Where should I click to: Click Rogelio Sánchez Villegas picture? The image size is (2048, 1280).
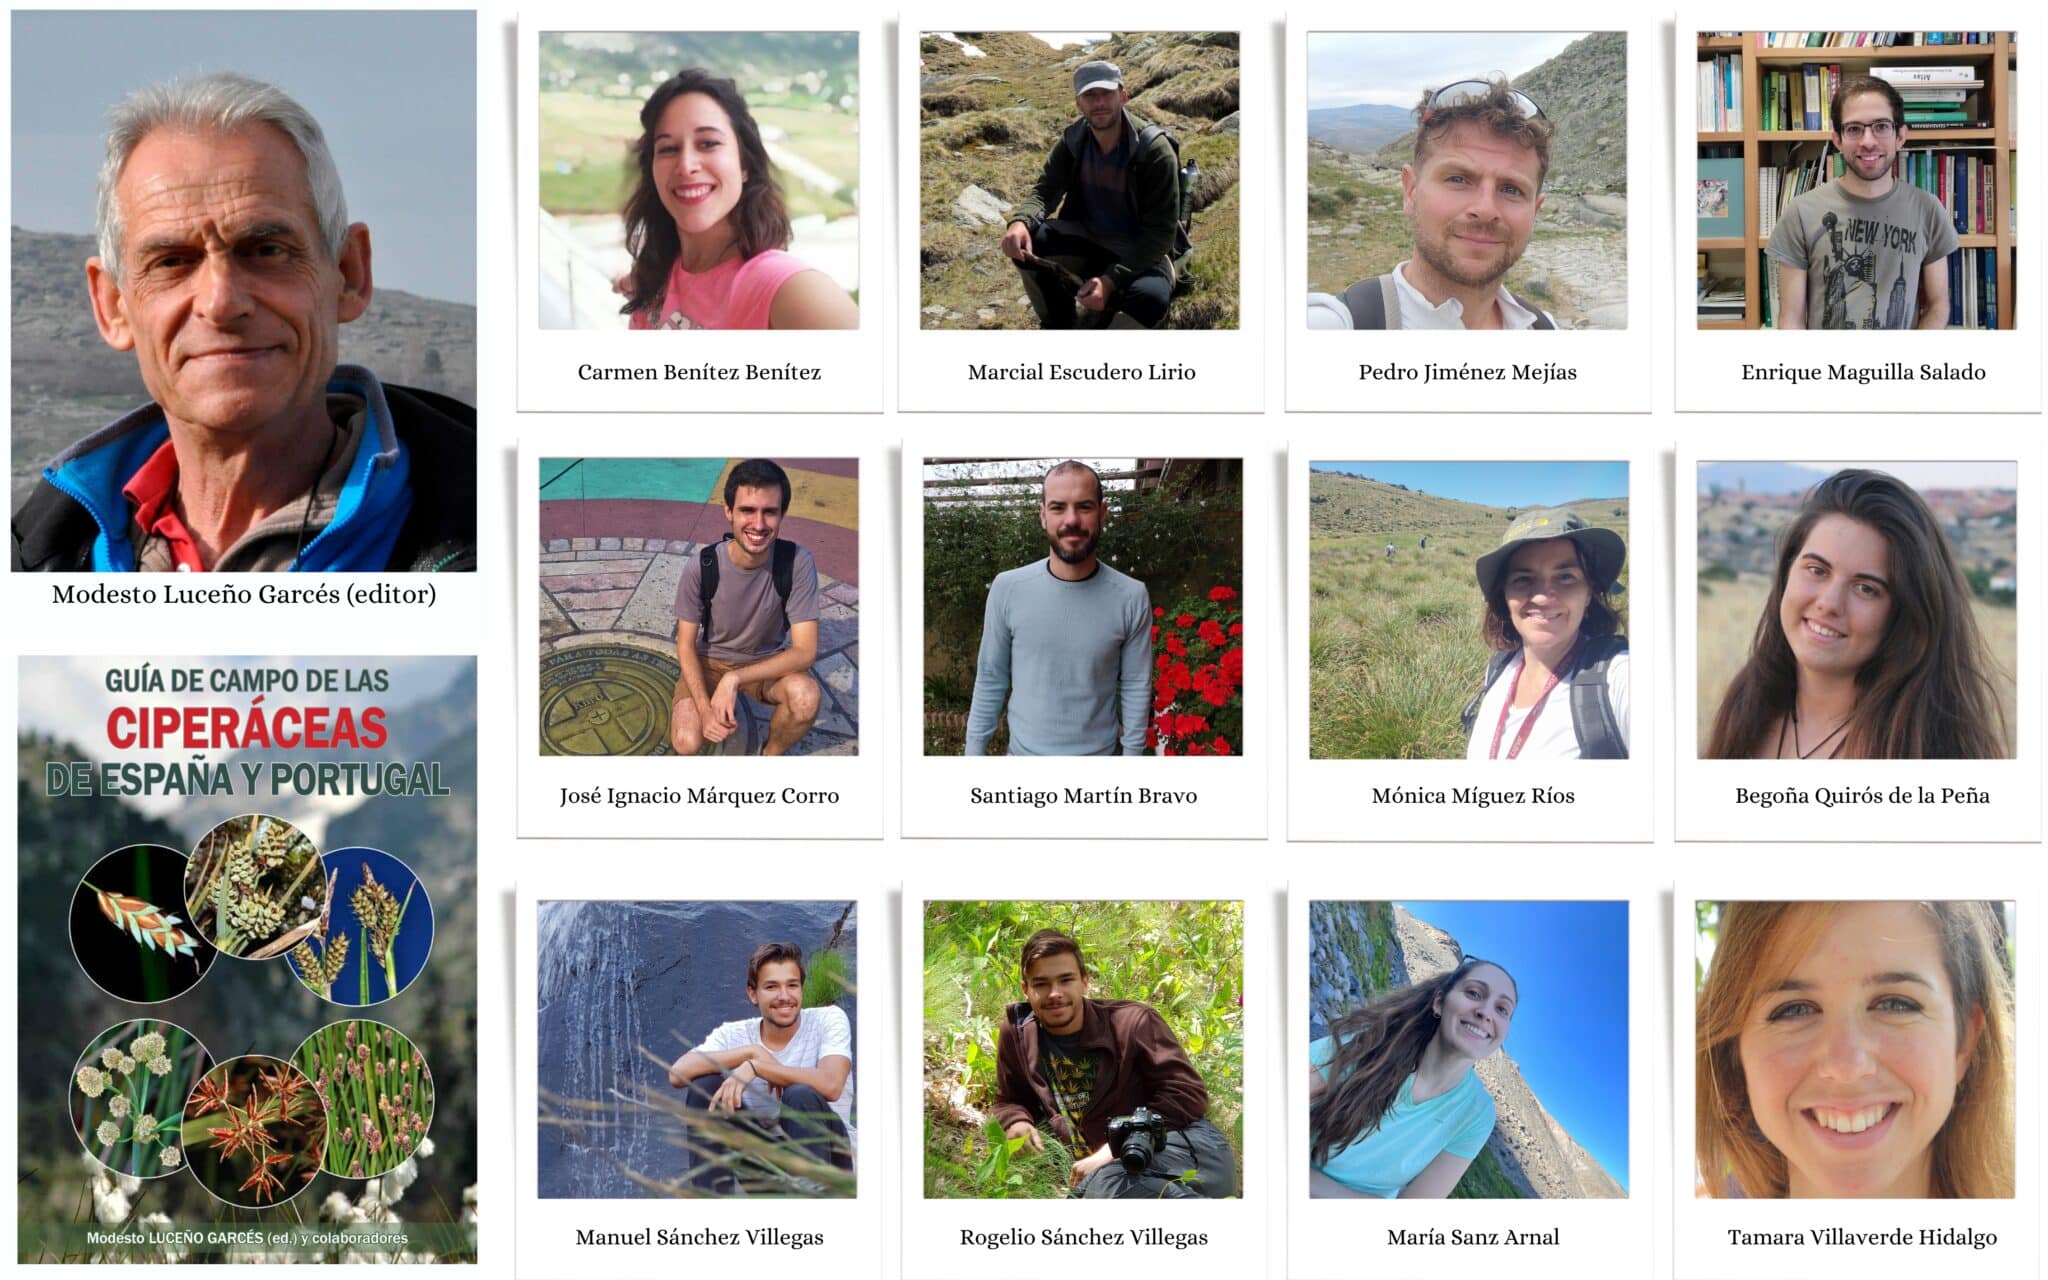pos(1083,1049)
